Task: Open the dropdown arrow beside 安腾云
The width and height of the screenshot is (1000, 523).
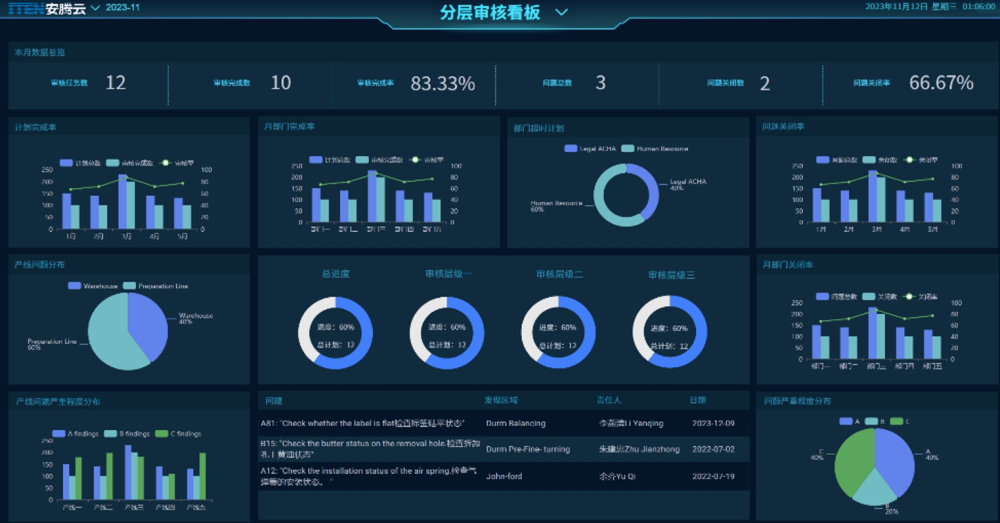Action: click(x=96, y=8)
